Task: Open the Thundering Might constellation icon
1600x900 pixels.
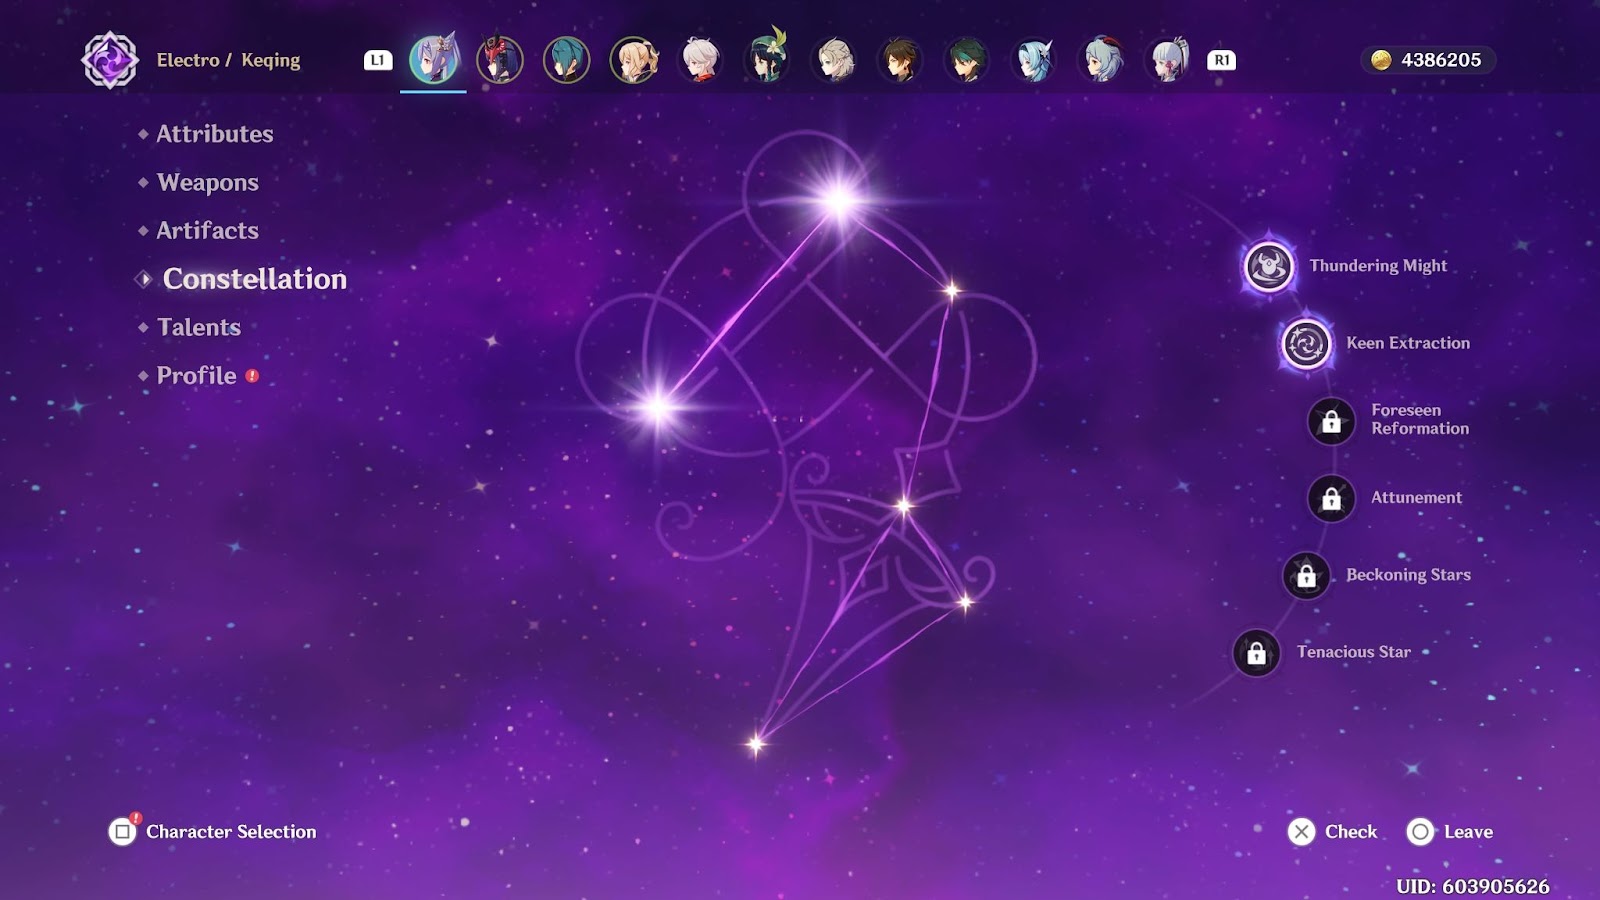Action: point(1268,266)
